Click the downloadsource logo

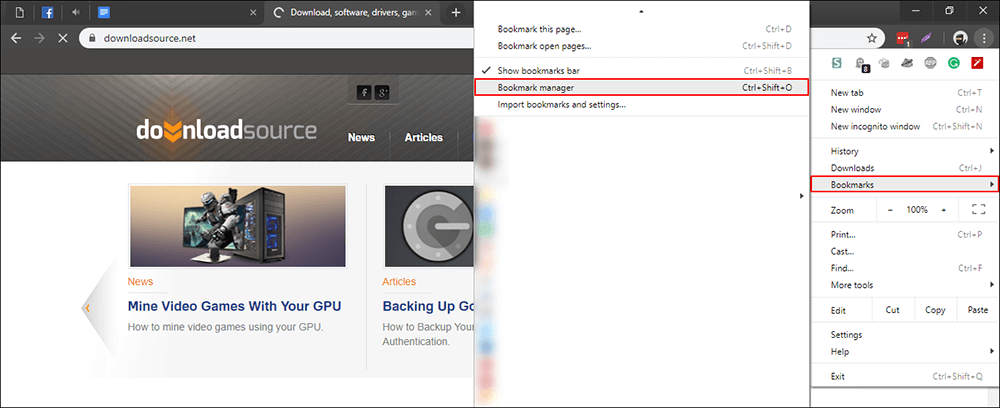click(226, 130)
